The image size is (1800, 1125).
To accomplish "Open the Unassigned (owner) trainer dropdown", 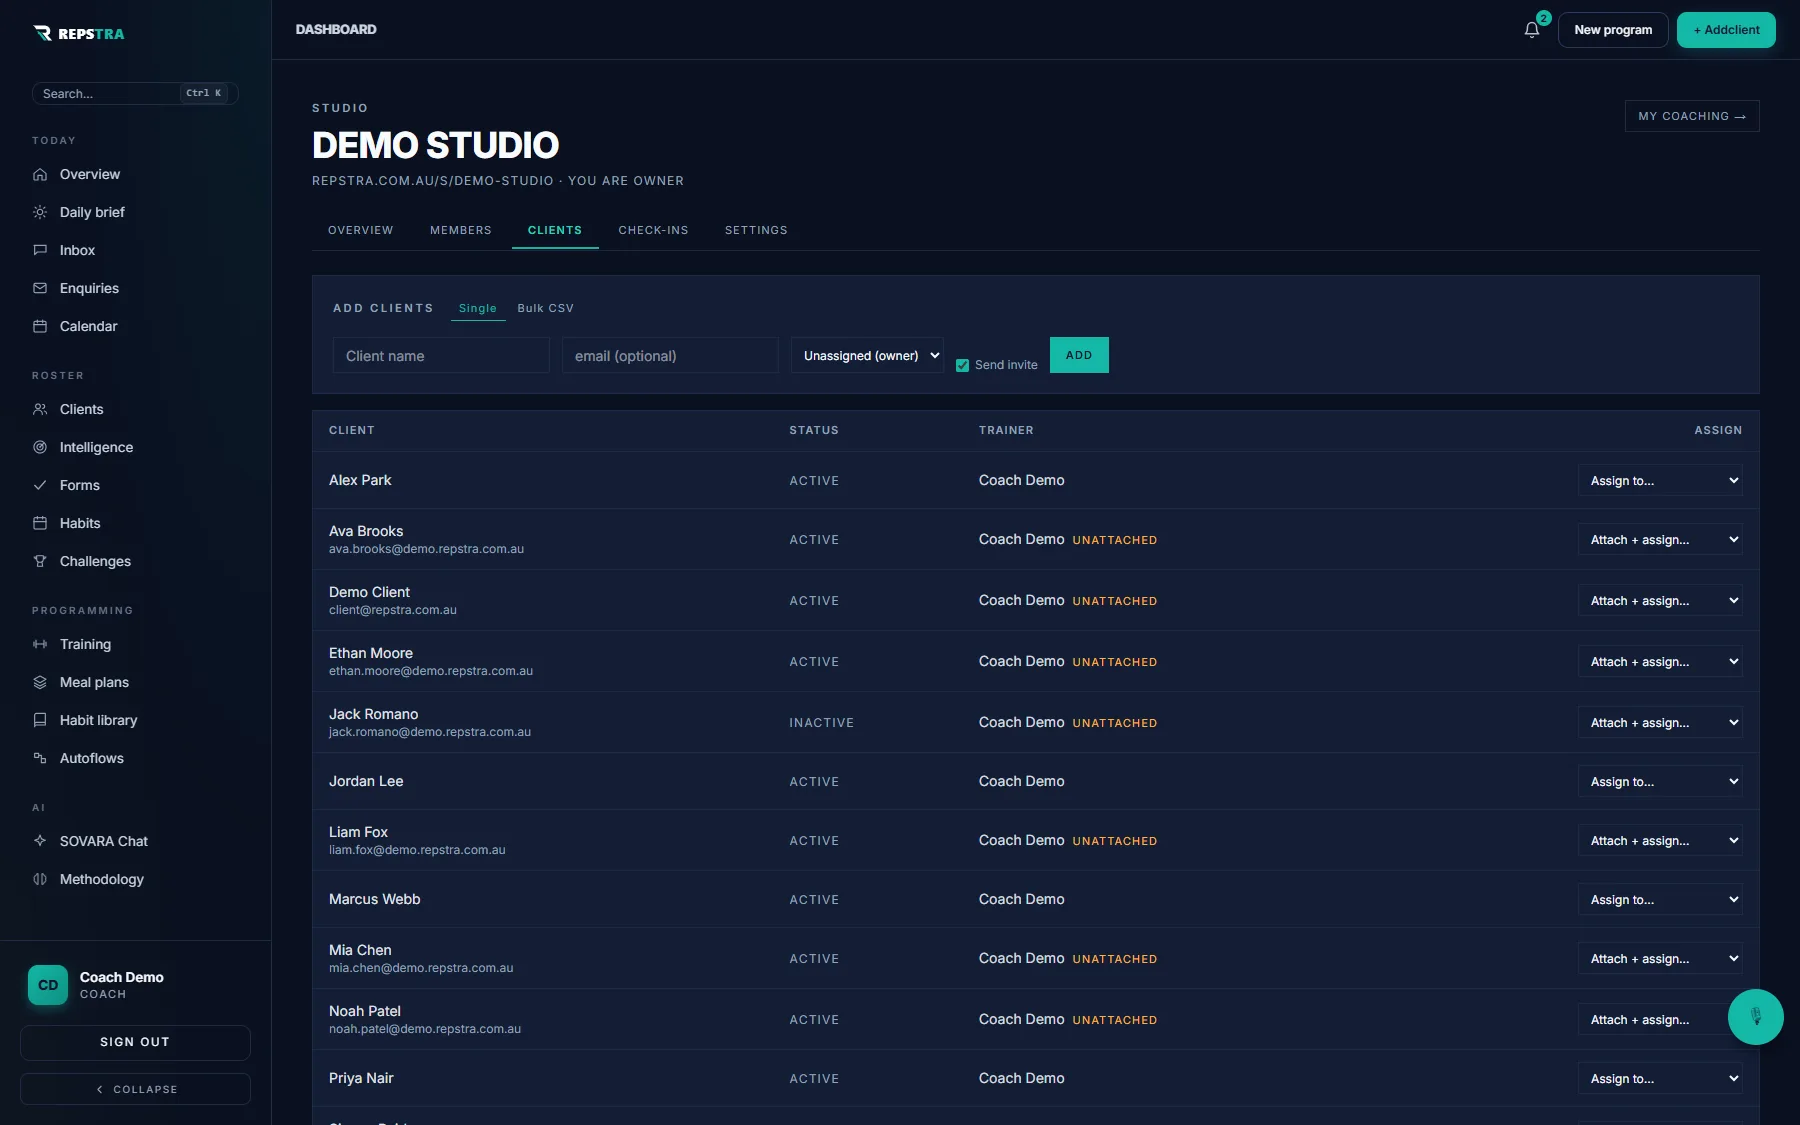I will click(x=867, y=355).
